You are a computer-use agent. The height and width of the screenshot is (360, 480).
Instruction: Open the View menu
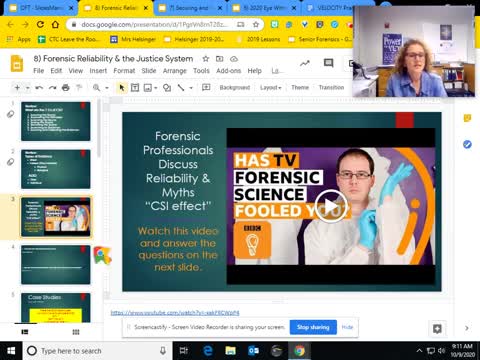pyautogui.click(x=76, y=71)
